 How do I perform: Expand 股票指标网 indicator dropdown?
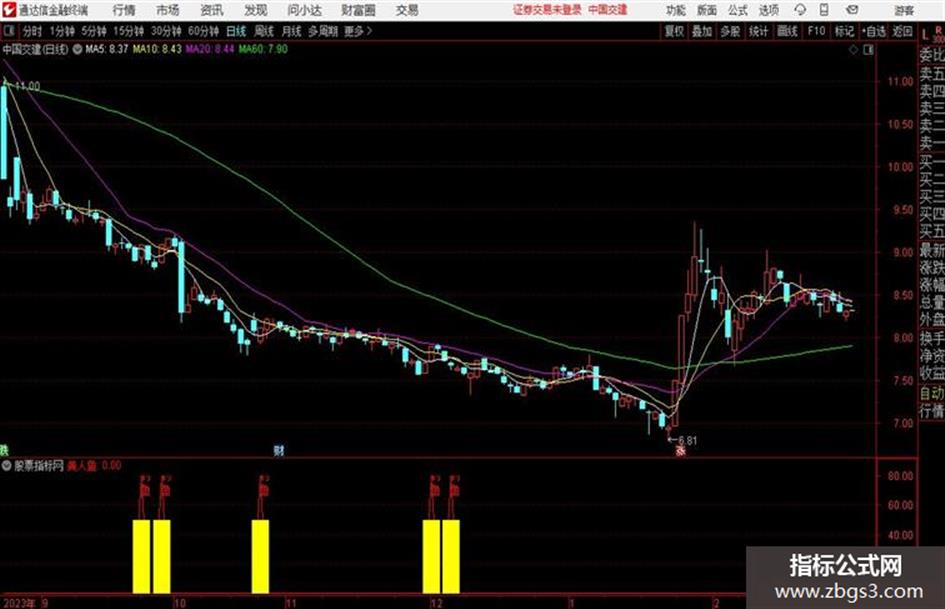pyautogui.click(x=7, y=465)
